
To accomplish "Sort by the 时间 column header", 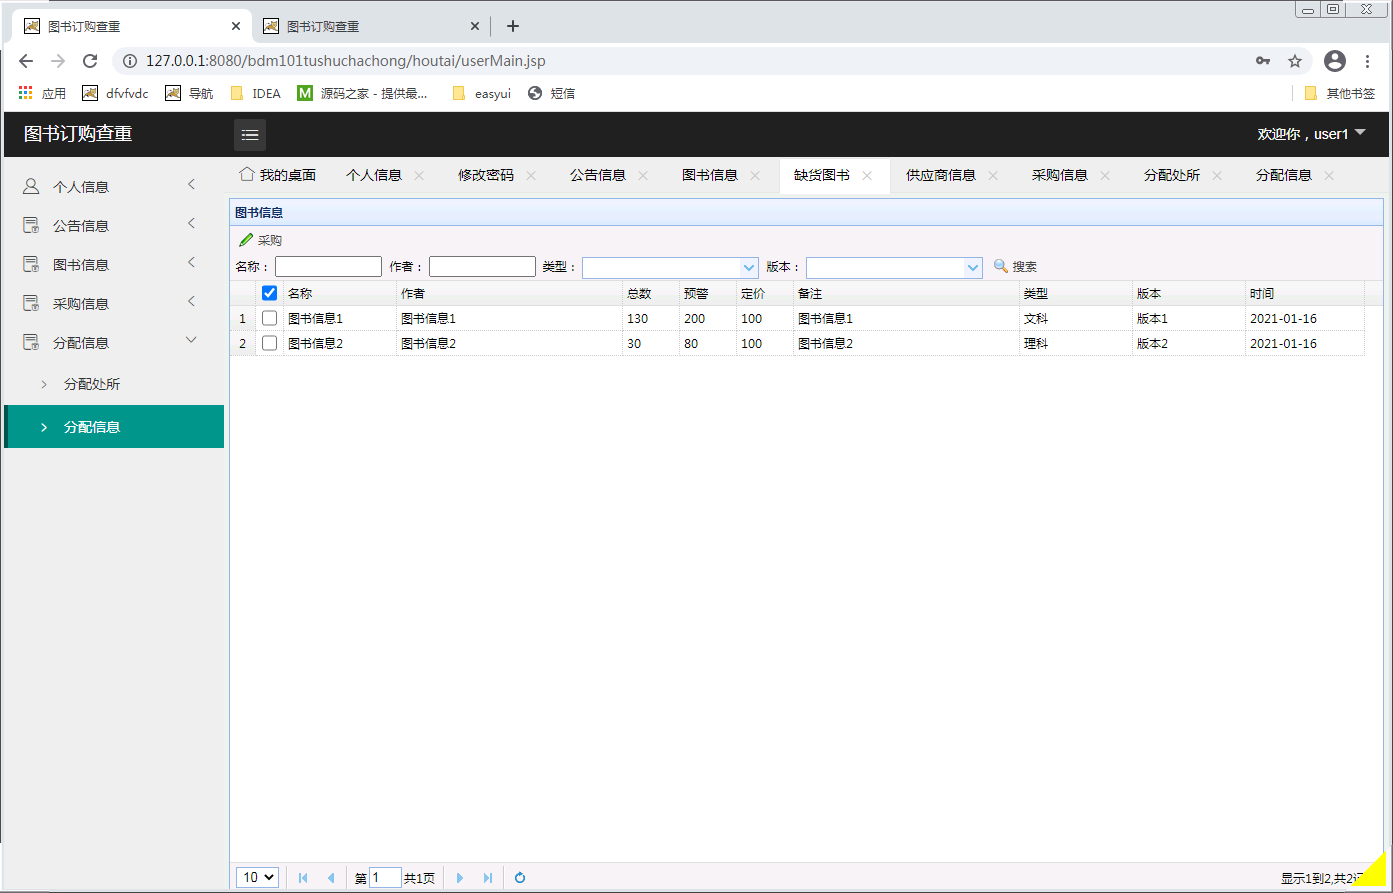I will tap(1305, 293).
